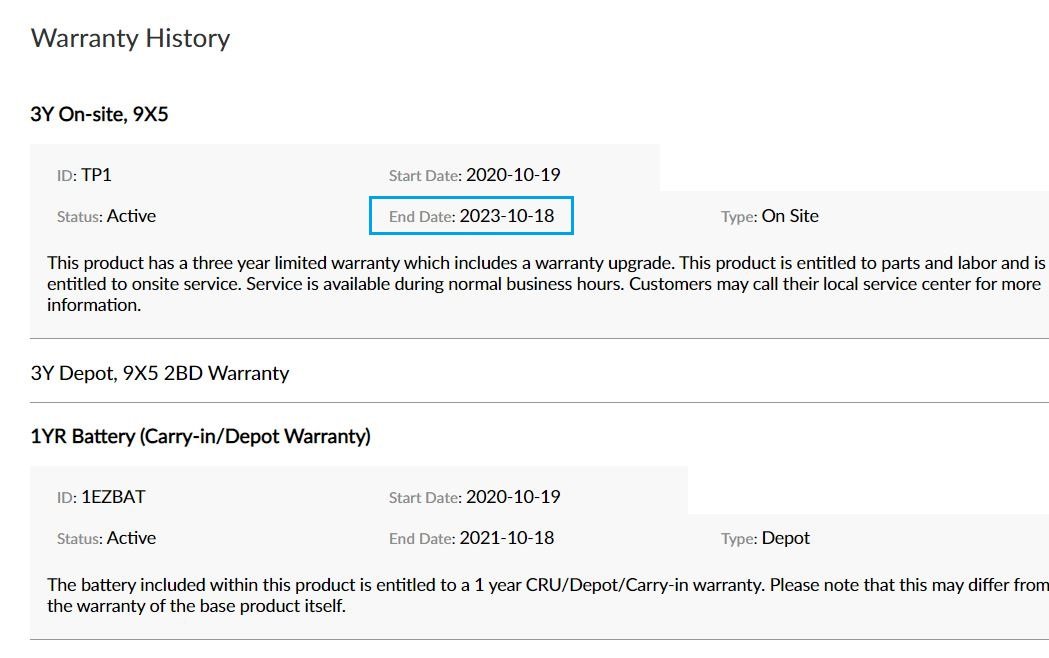Click the End Date 2021-10-18 value
Image resolution: width=1049 pixels, height=658 pixels.
tap(506, 538)
